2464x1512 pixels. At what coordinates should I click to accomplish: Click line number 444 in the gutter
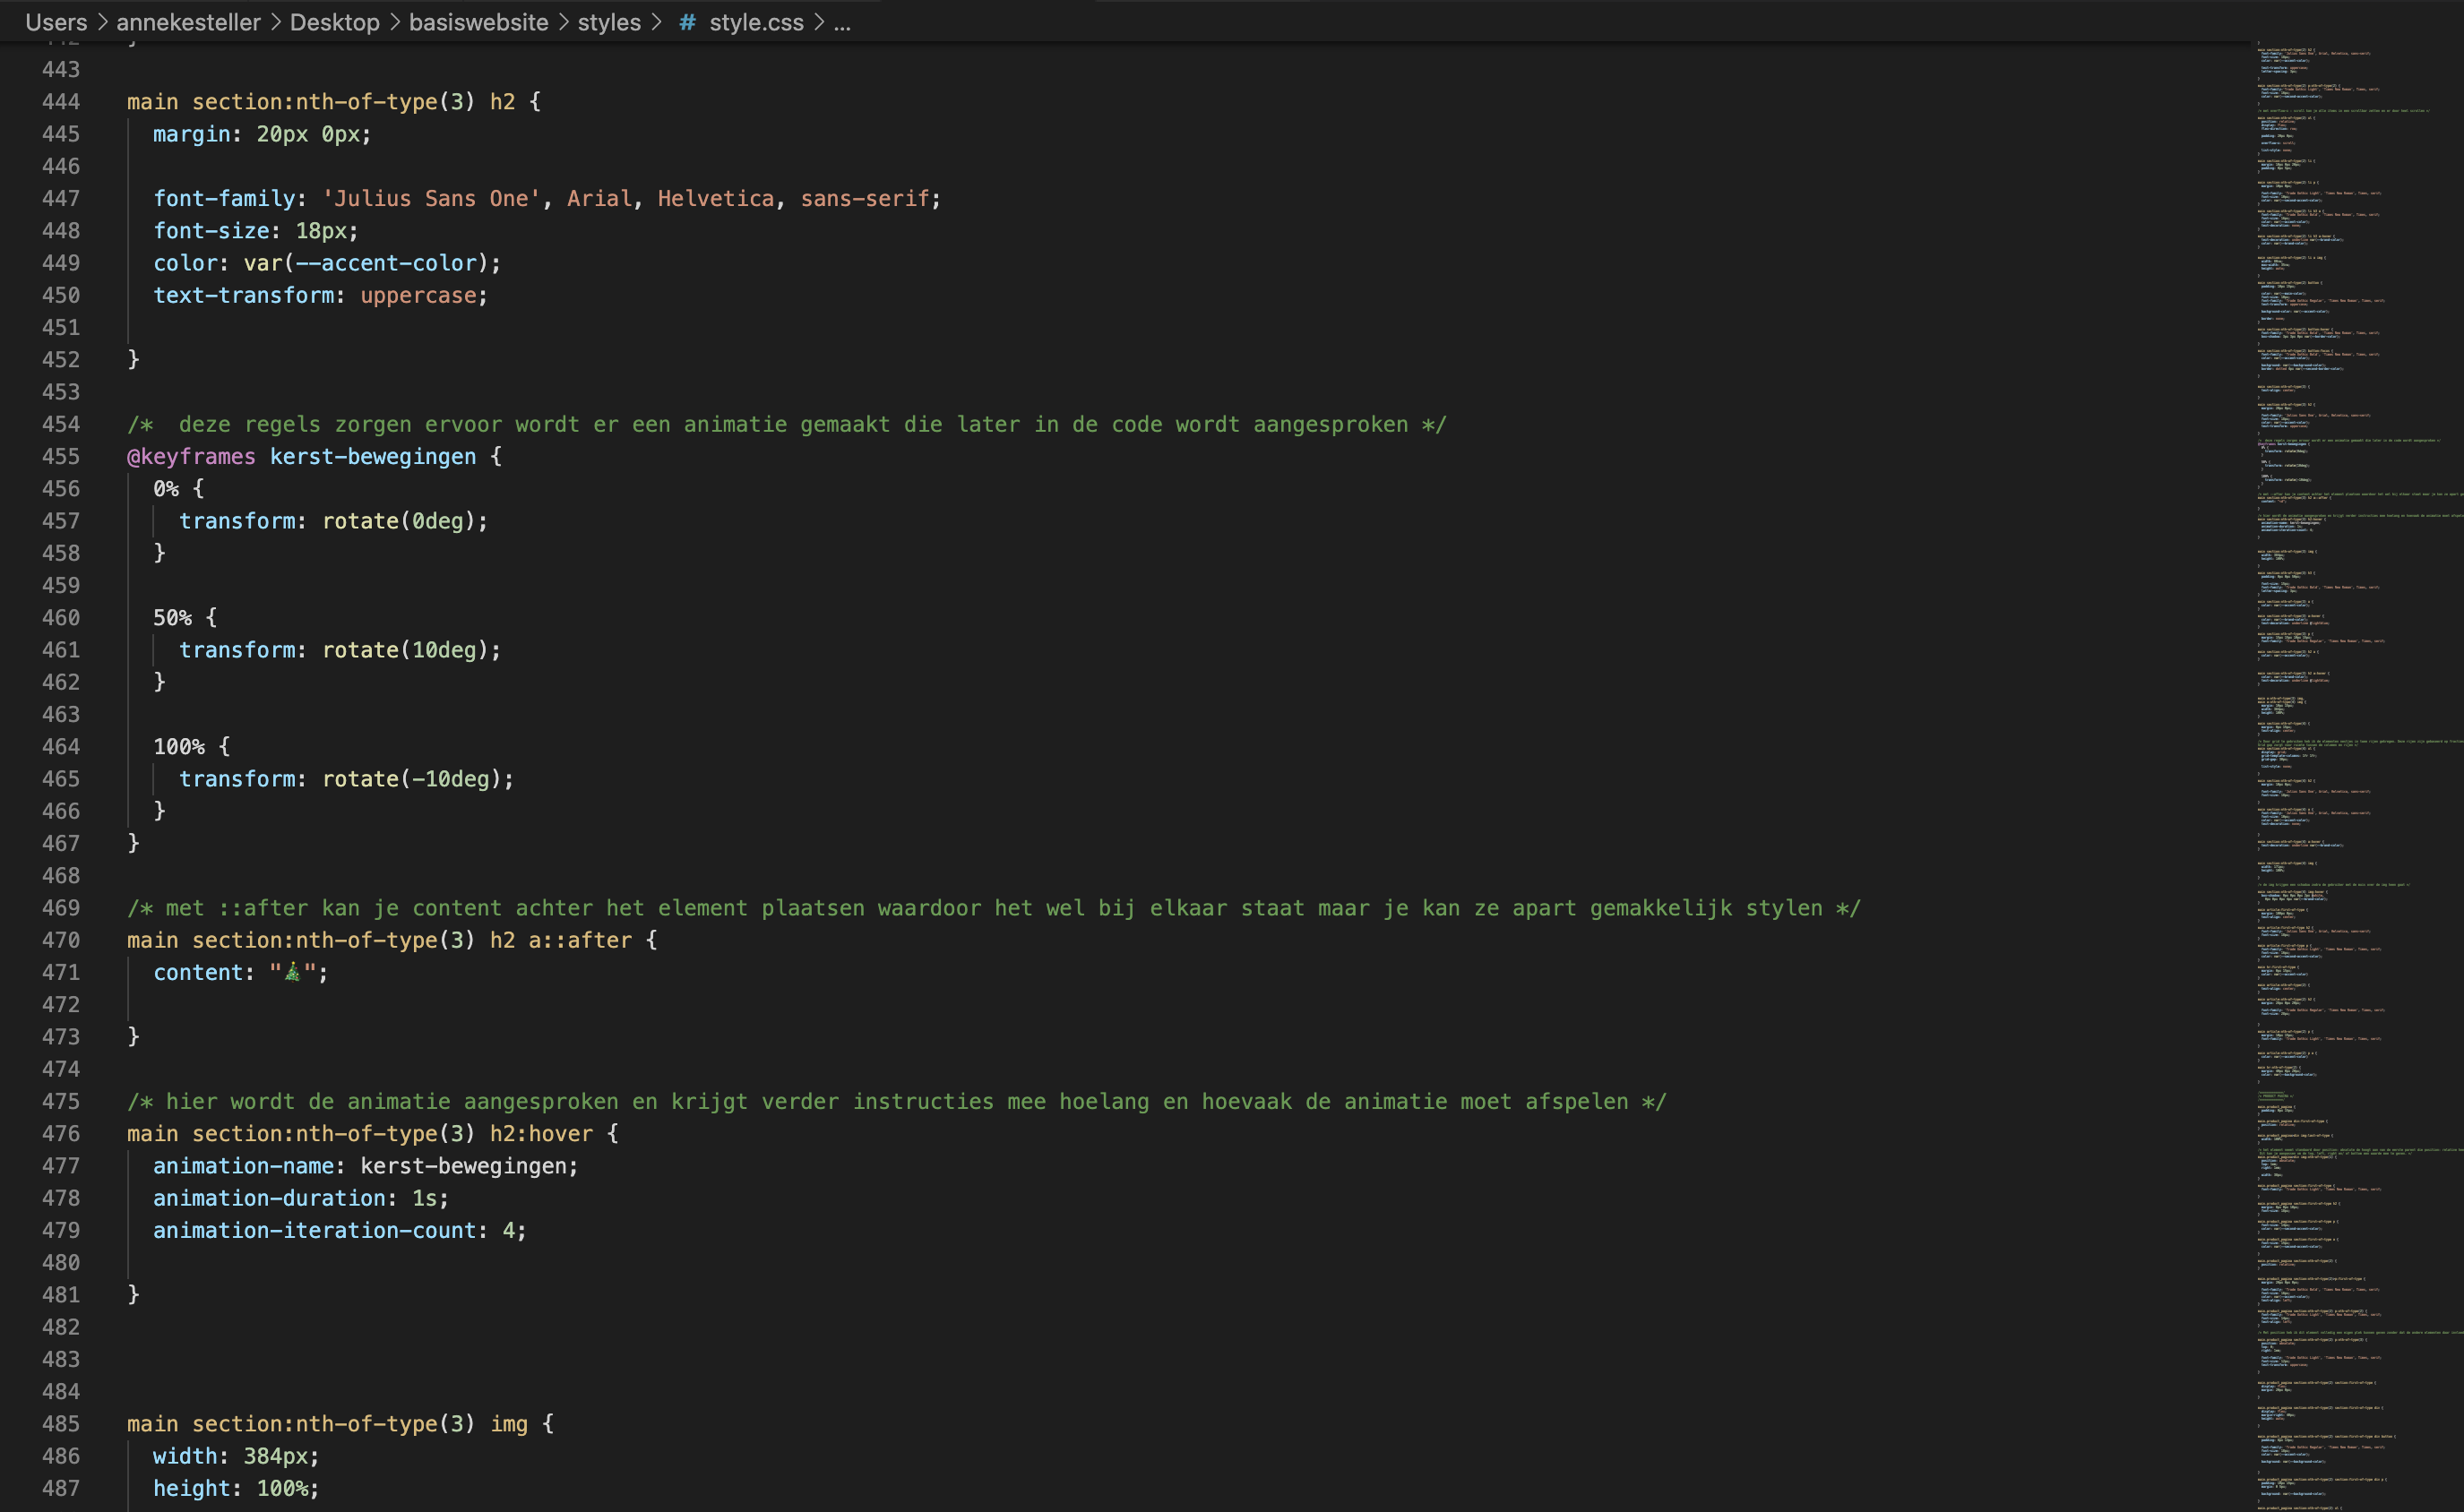coord(60,102)
